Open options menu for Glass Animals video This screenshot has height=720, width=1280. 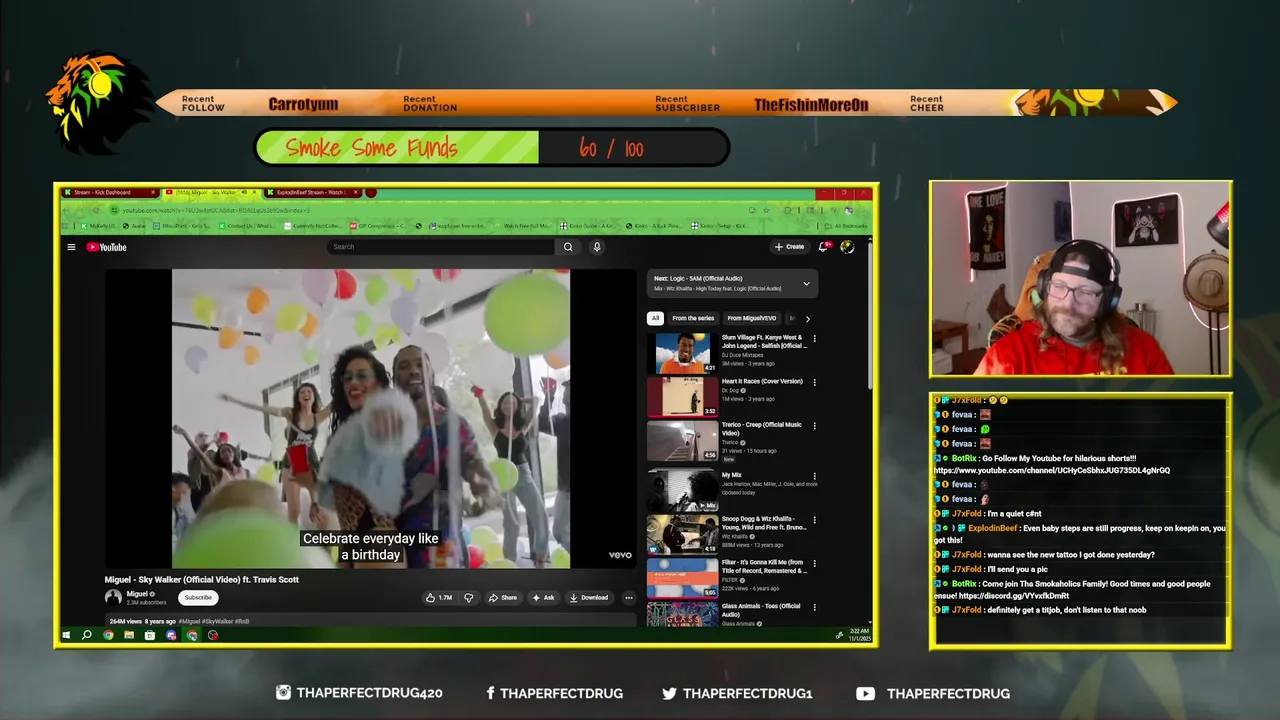click(814, 607)
